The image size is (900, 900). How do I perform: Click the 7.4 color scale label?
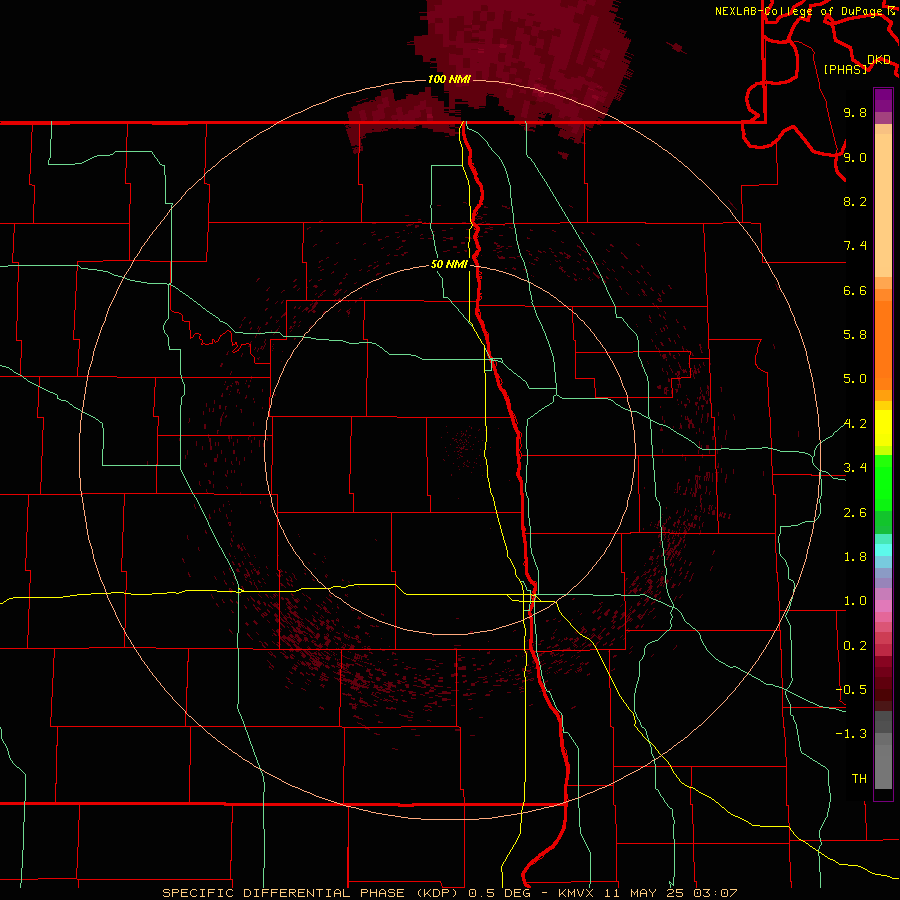pos(855,246)
